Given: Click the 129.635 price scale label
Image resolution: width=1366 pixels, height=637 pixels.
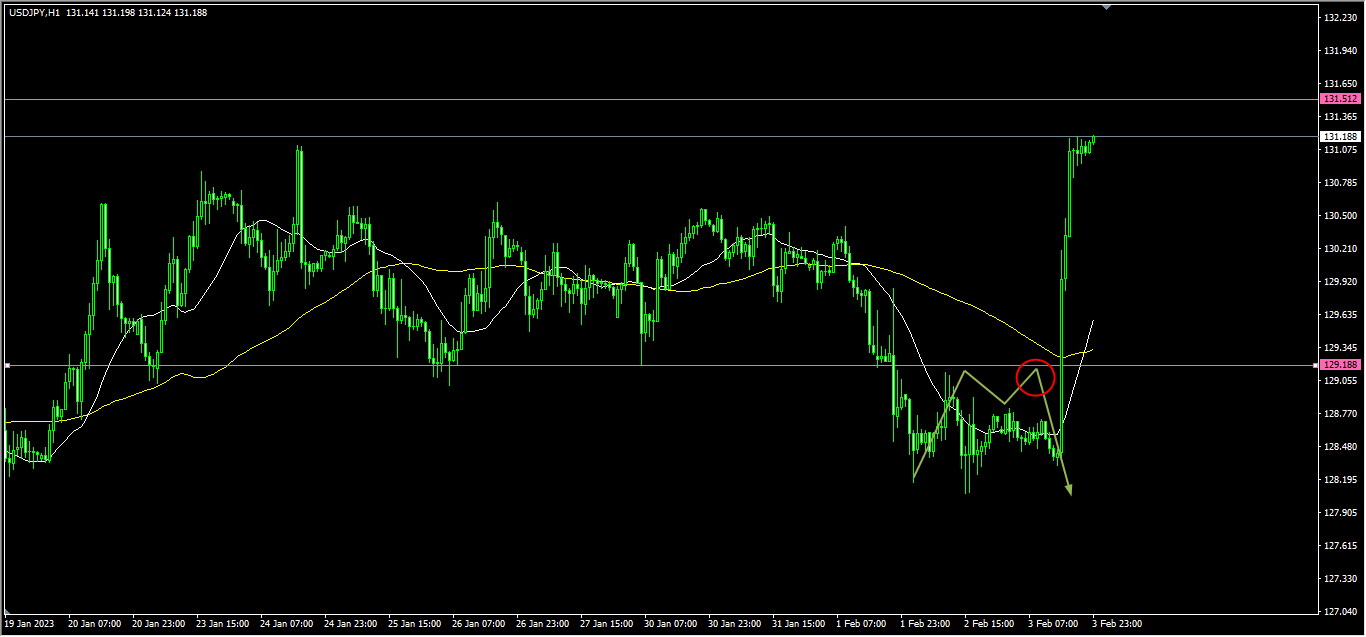Looking at the screenshot, I should tap(1340, 315).
